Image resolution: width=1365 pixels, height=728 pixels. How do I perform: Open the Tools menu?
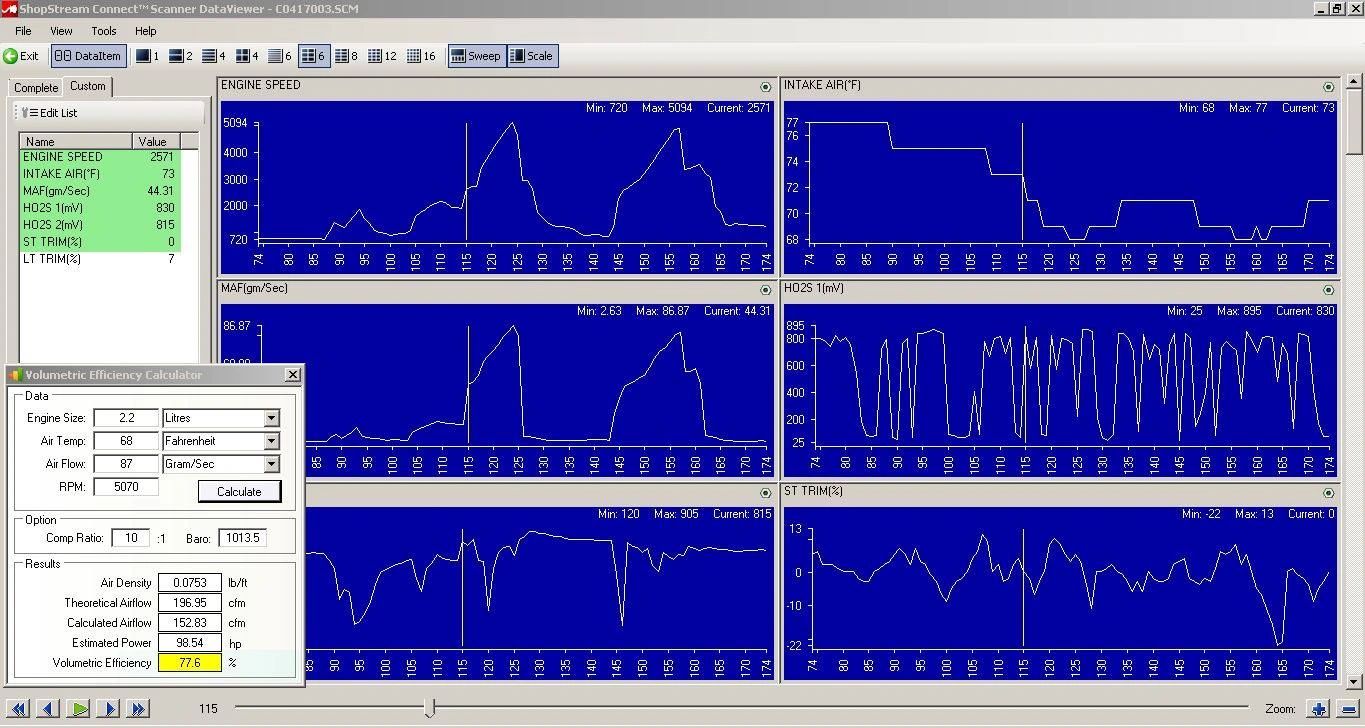coord(103,31)
